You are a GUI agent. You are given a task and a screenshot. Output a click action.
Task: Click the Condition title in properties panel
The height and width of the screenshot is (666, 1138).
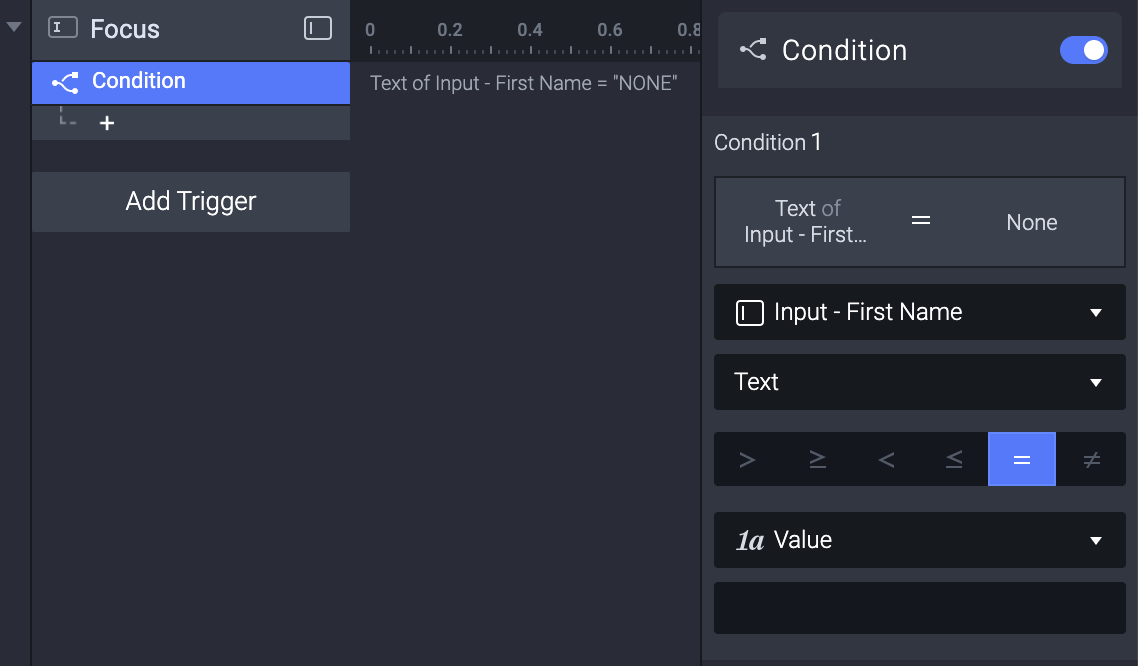click(844, 50)
